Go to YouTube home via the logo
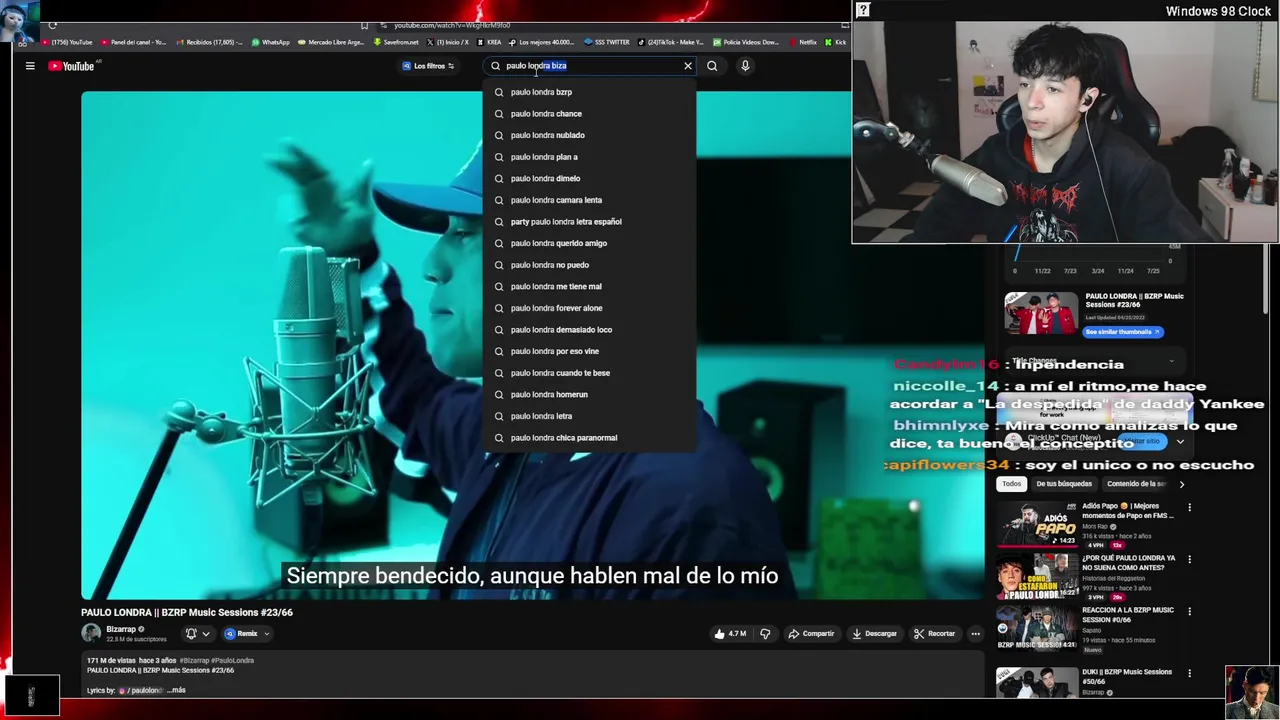 coord(71,66)
